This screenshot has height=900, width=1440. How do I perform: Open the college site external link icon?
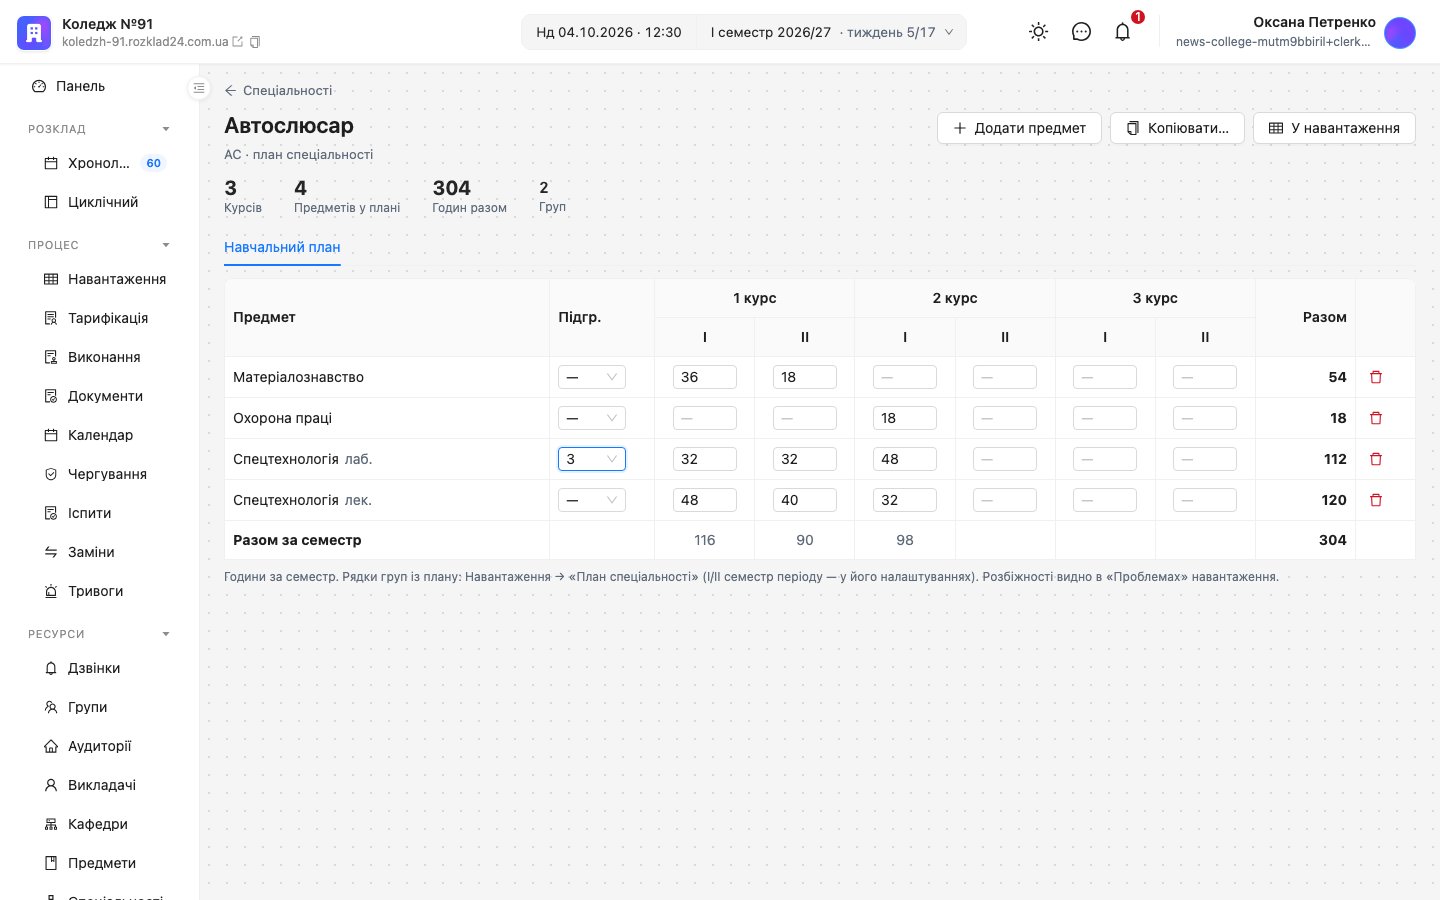(238, 42)
